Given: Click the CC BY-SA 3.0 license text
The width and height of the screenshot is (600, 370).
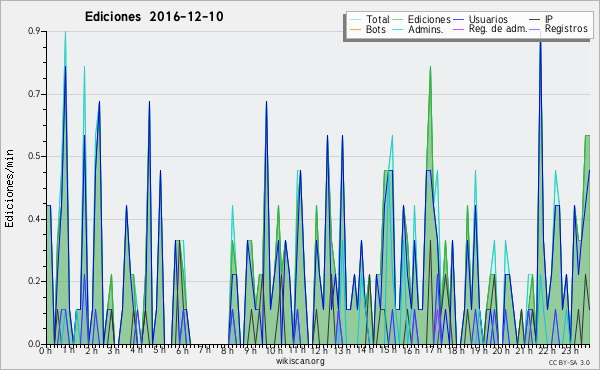Looking at the screenshot, I should [569, 363].
